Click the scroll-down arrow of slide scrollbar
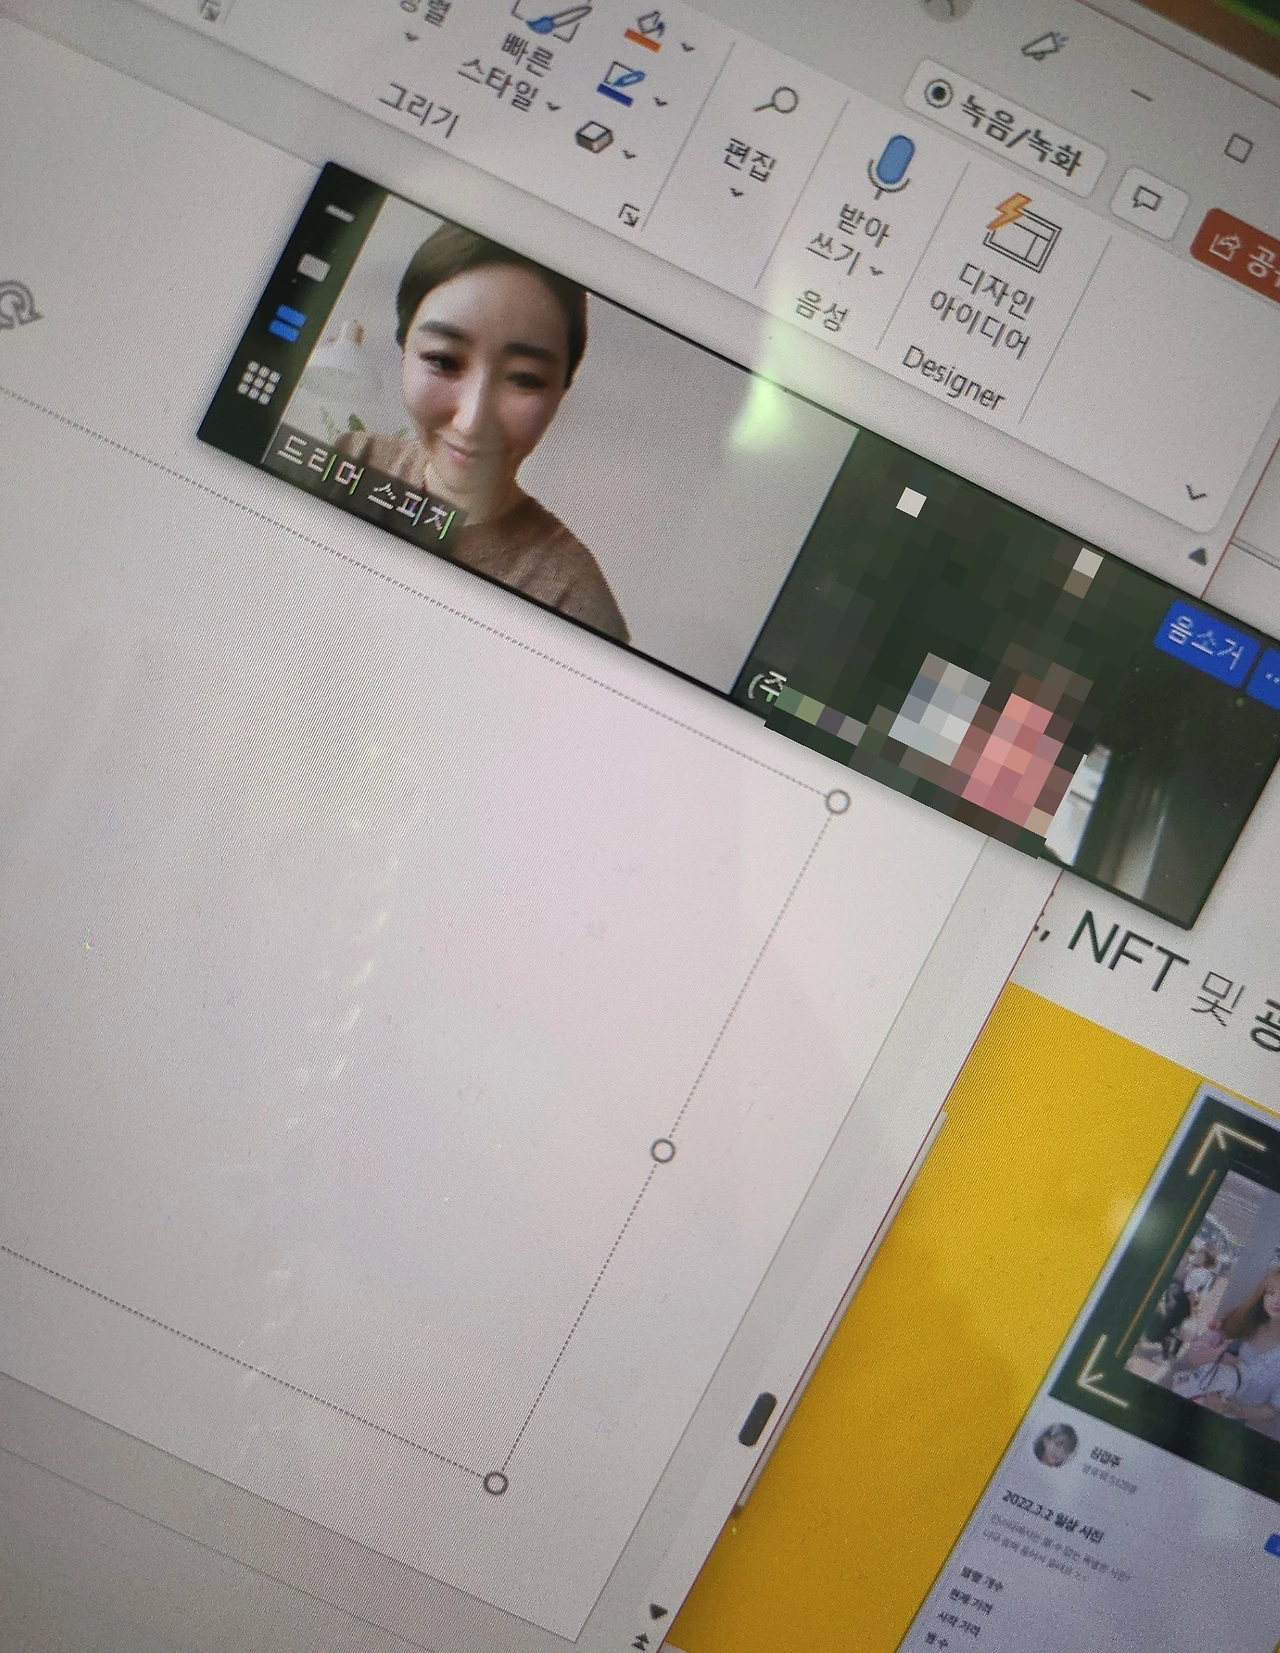This screenshot has width=1280, height=1653. point(656,1611)
